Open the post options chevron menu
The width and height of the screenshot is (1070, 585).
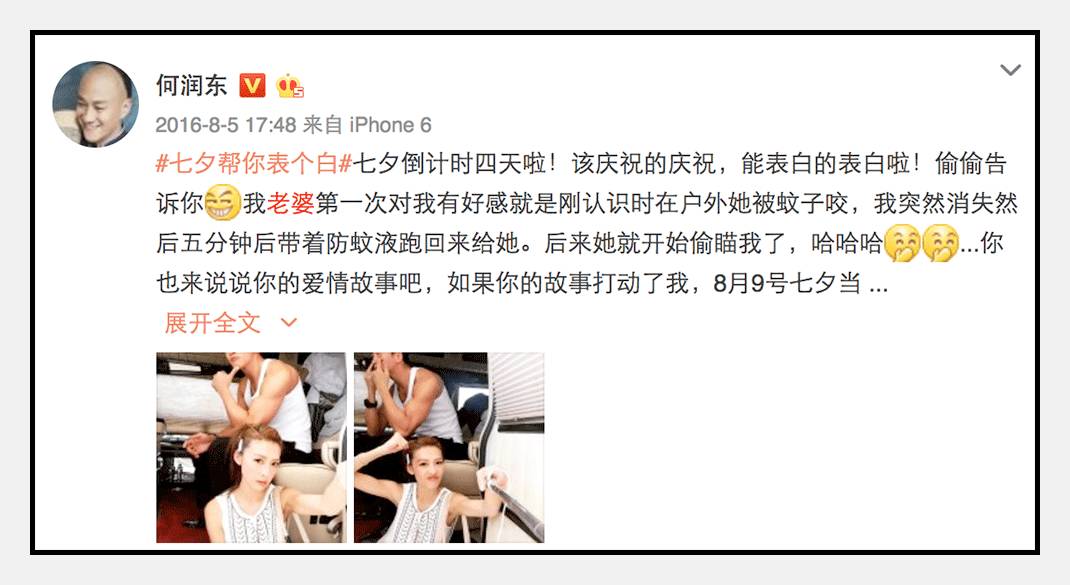[1010, 70]
